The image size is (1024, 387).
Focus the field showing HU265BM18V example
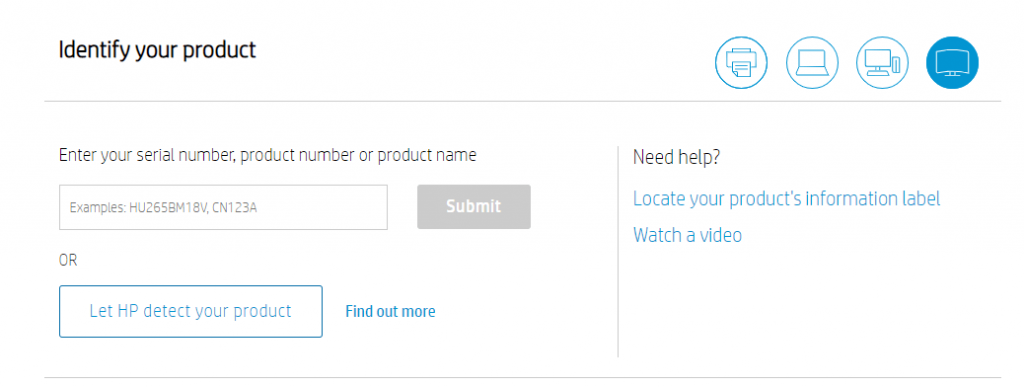223,207
